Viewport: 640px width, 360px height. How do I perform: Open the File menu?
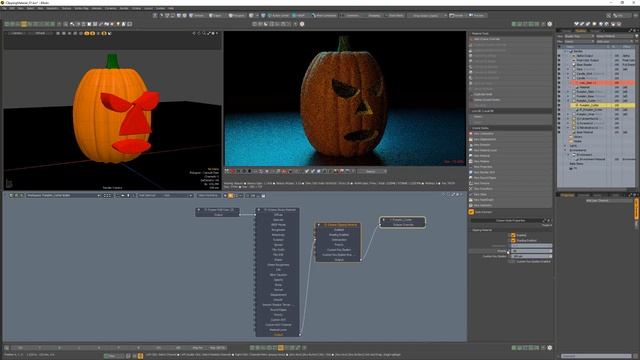pyautogui.click(x=4, y=8)
